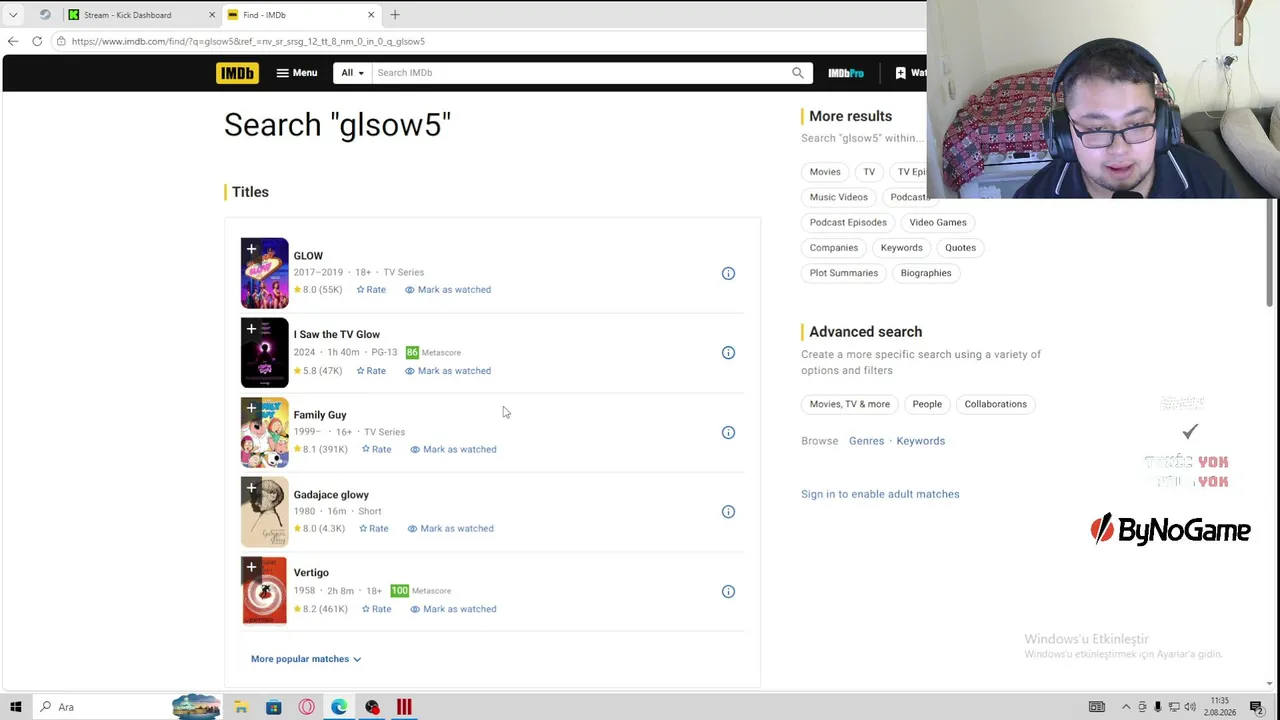Mark Vertigo as watched
Image resolution: width=1280 pixels, height=720 pixels.
[453, 609]
